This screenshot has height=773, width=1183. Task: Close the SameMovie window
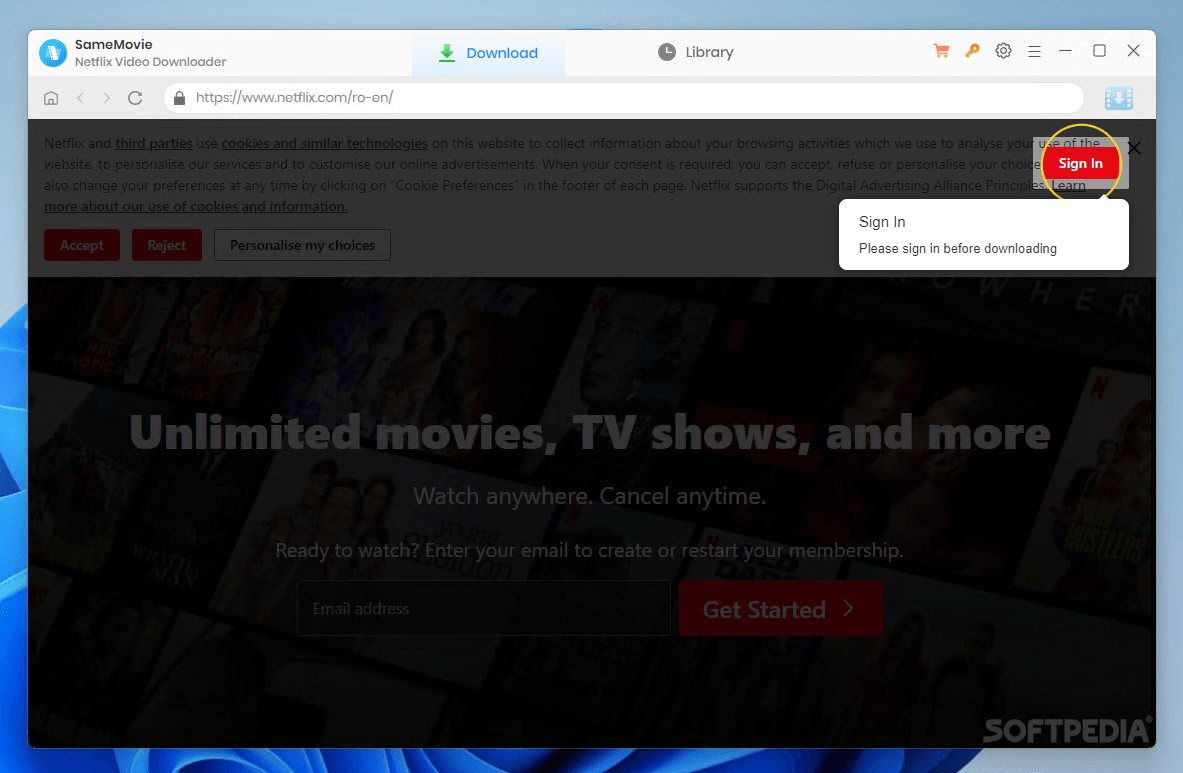click(1133, 51)
